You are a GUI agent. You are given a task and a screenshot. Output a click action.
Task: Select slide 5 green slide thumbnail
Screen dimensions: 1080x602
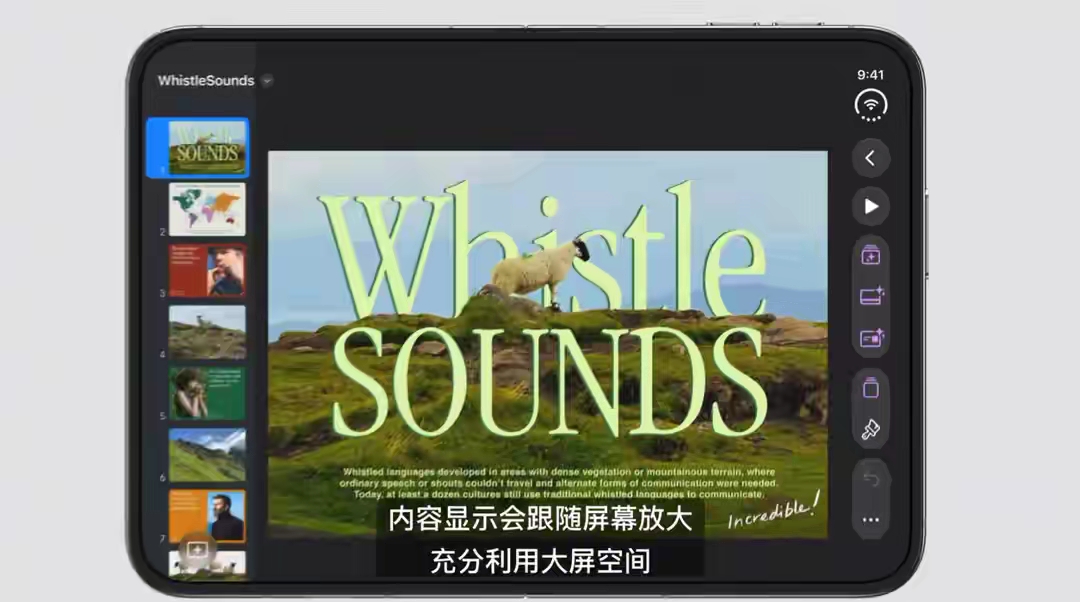[x=207, y=393]
